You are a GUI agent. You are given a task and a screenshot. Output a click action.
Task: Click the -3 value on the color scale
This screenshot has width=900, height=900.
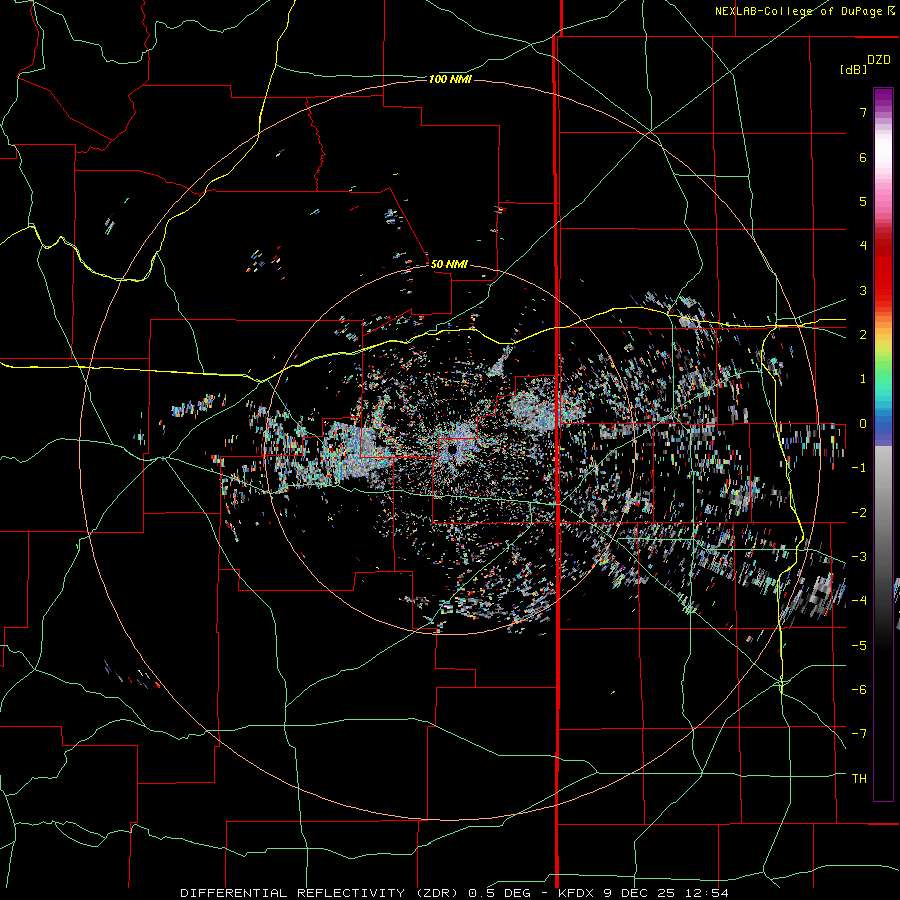click(859, 557)
